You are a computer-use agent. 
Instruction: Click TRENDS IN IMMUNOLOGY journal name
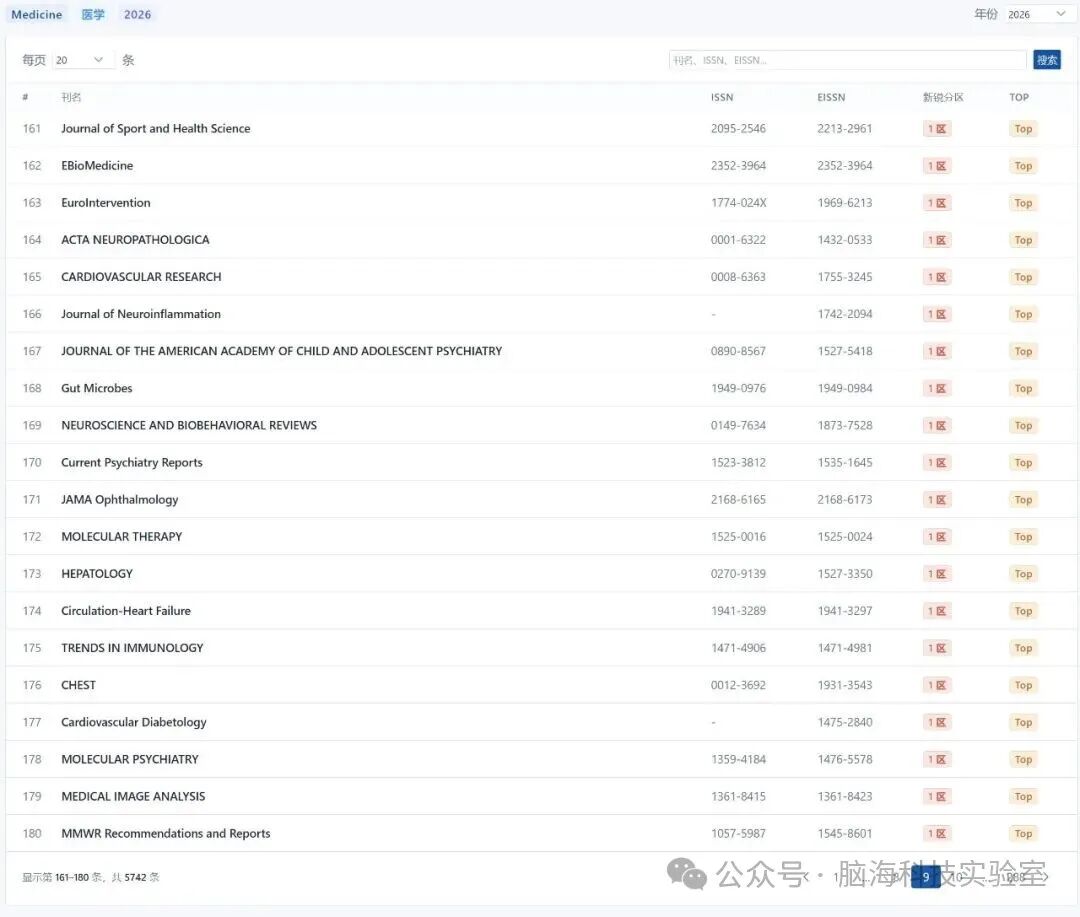(x=132, y=648)
